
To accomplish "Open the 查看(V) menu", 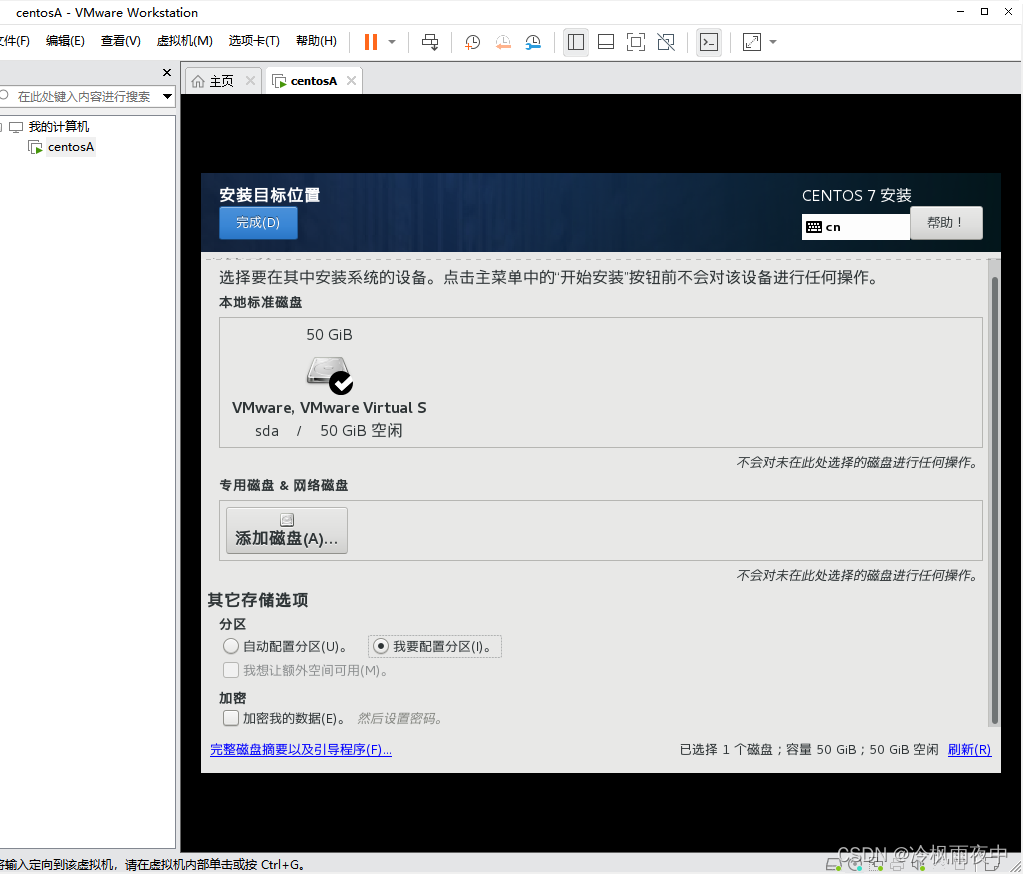I will (x=121, y=41).
